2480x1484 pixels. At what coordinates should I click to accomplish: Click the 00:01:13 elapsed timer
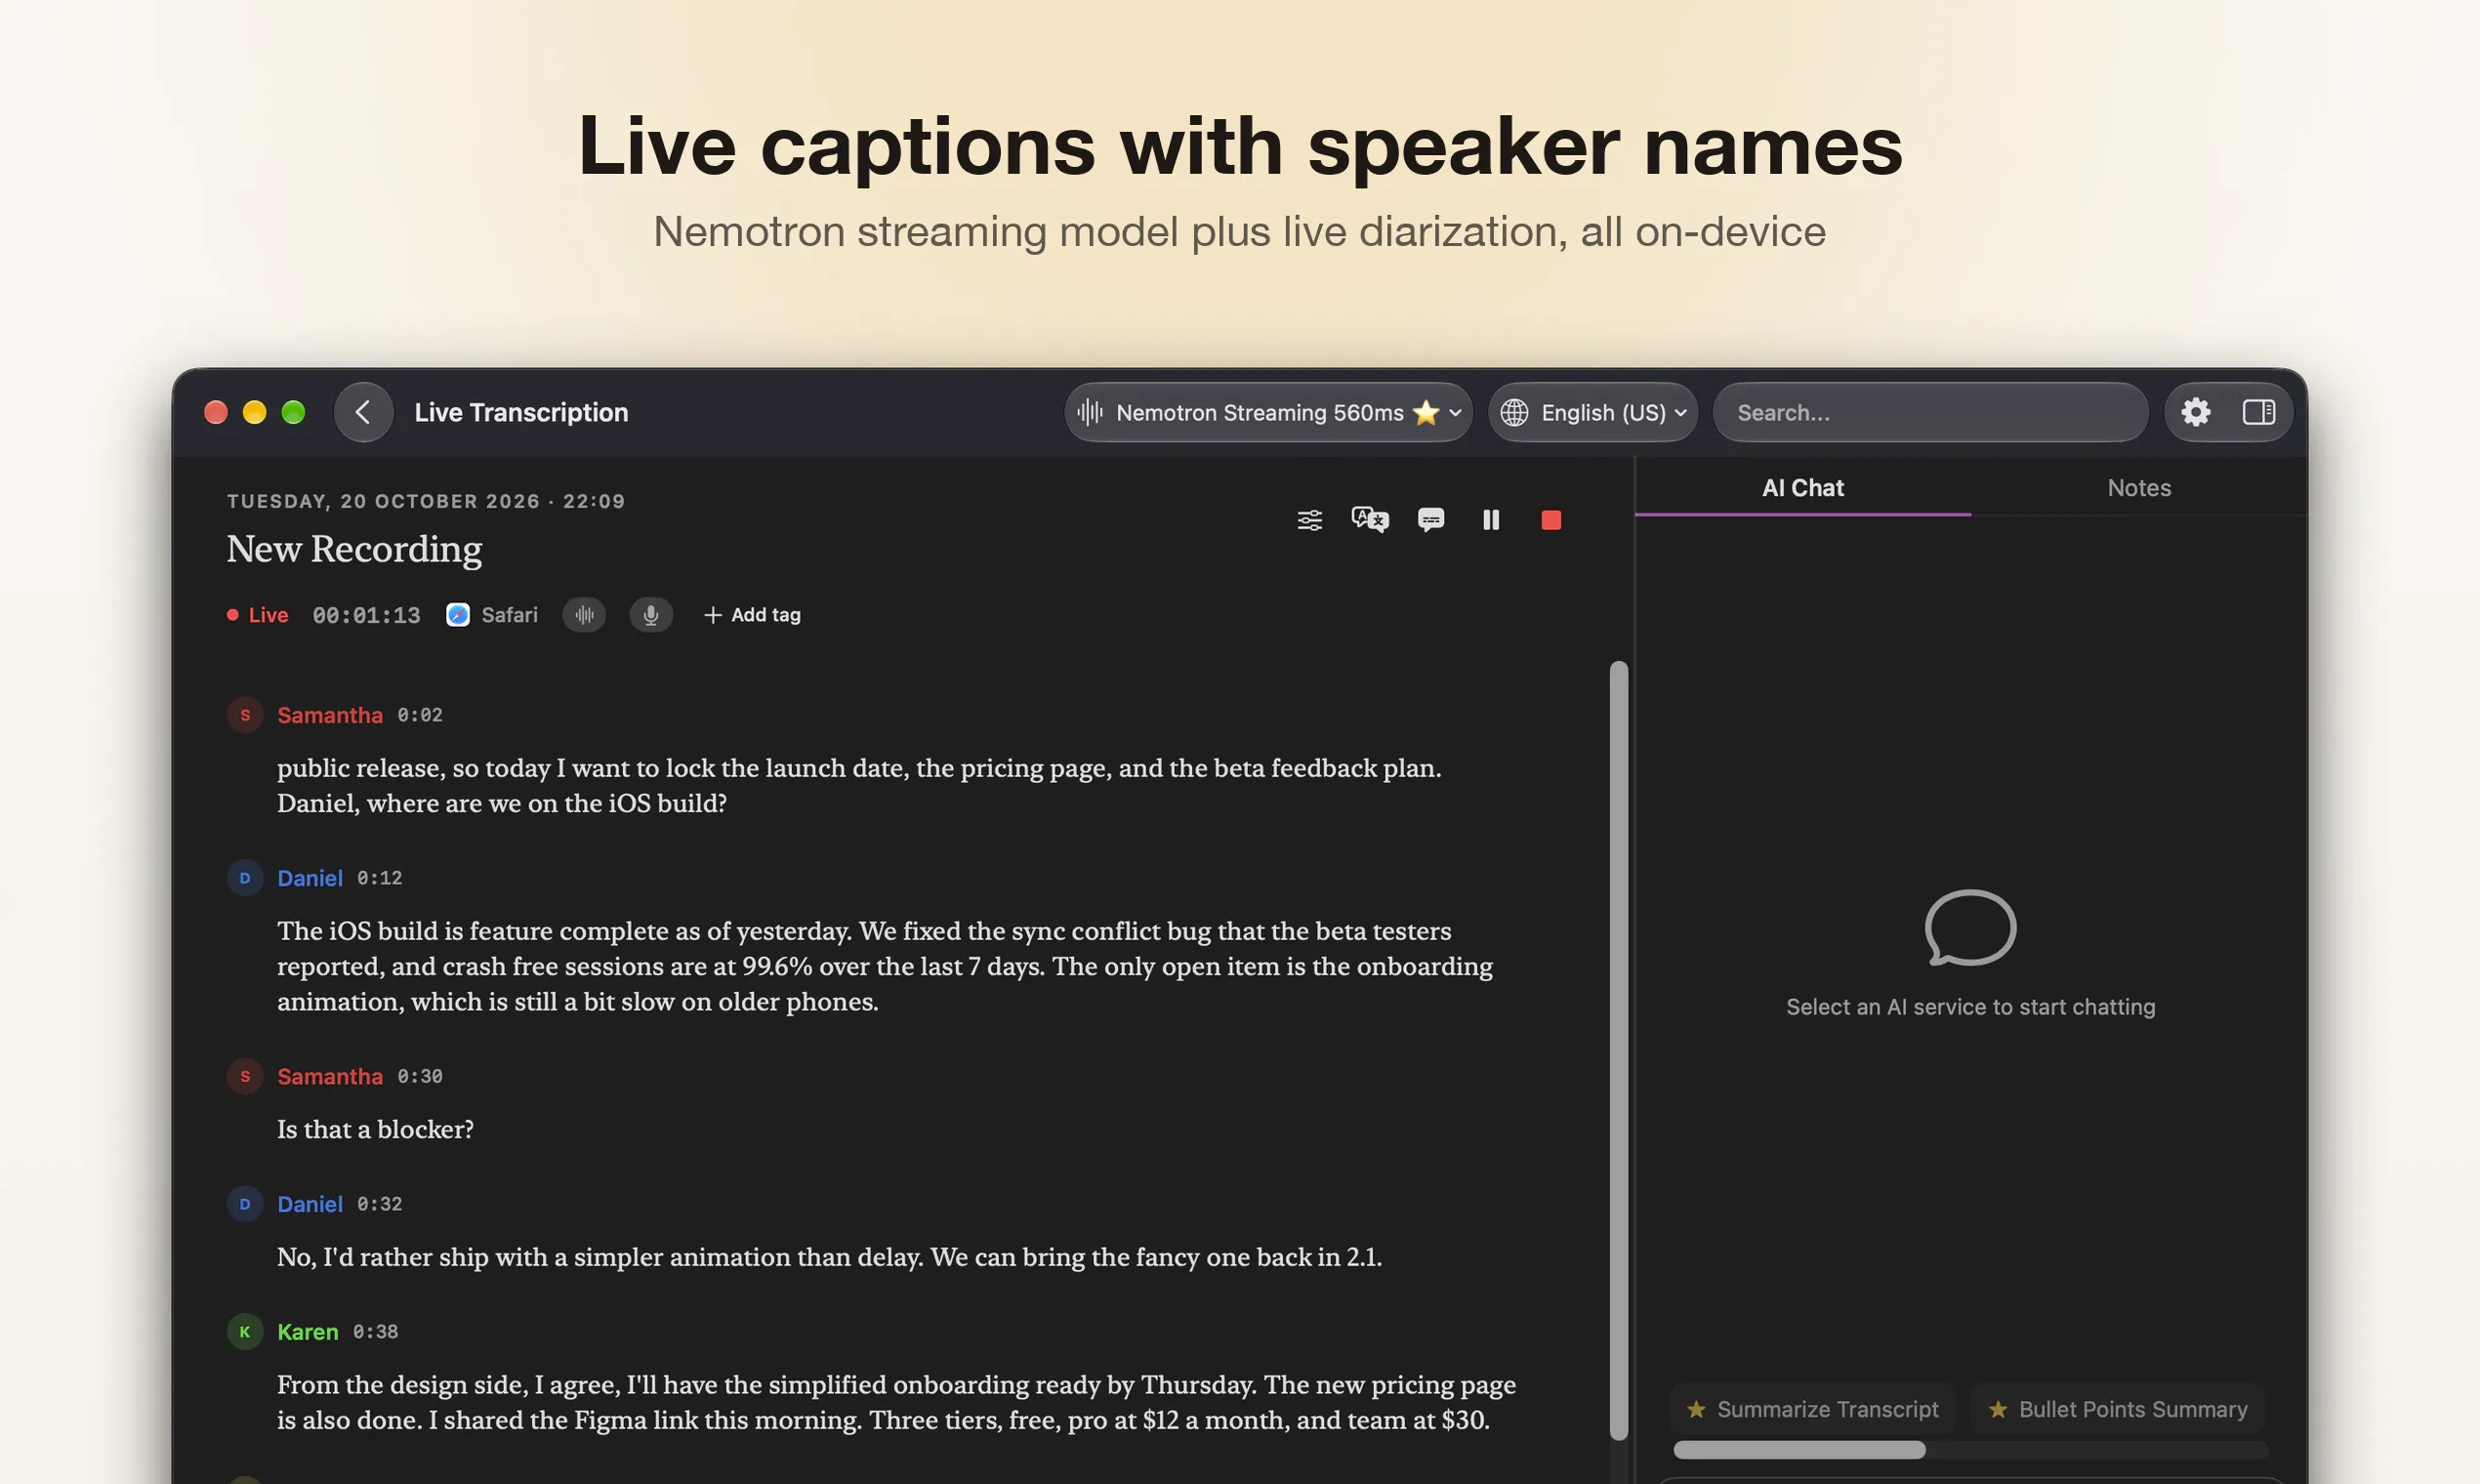pyautogui.click(x=366, y=615)
